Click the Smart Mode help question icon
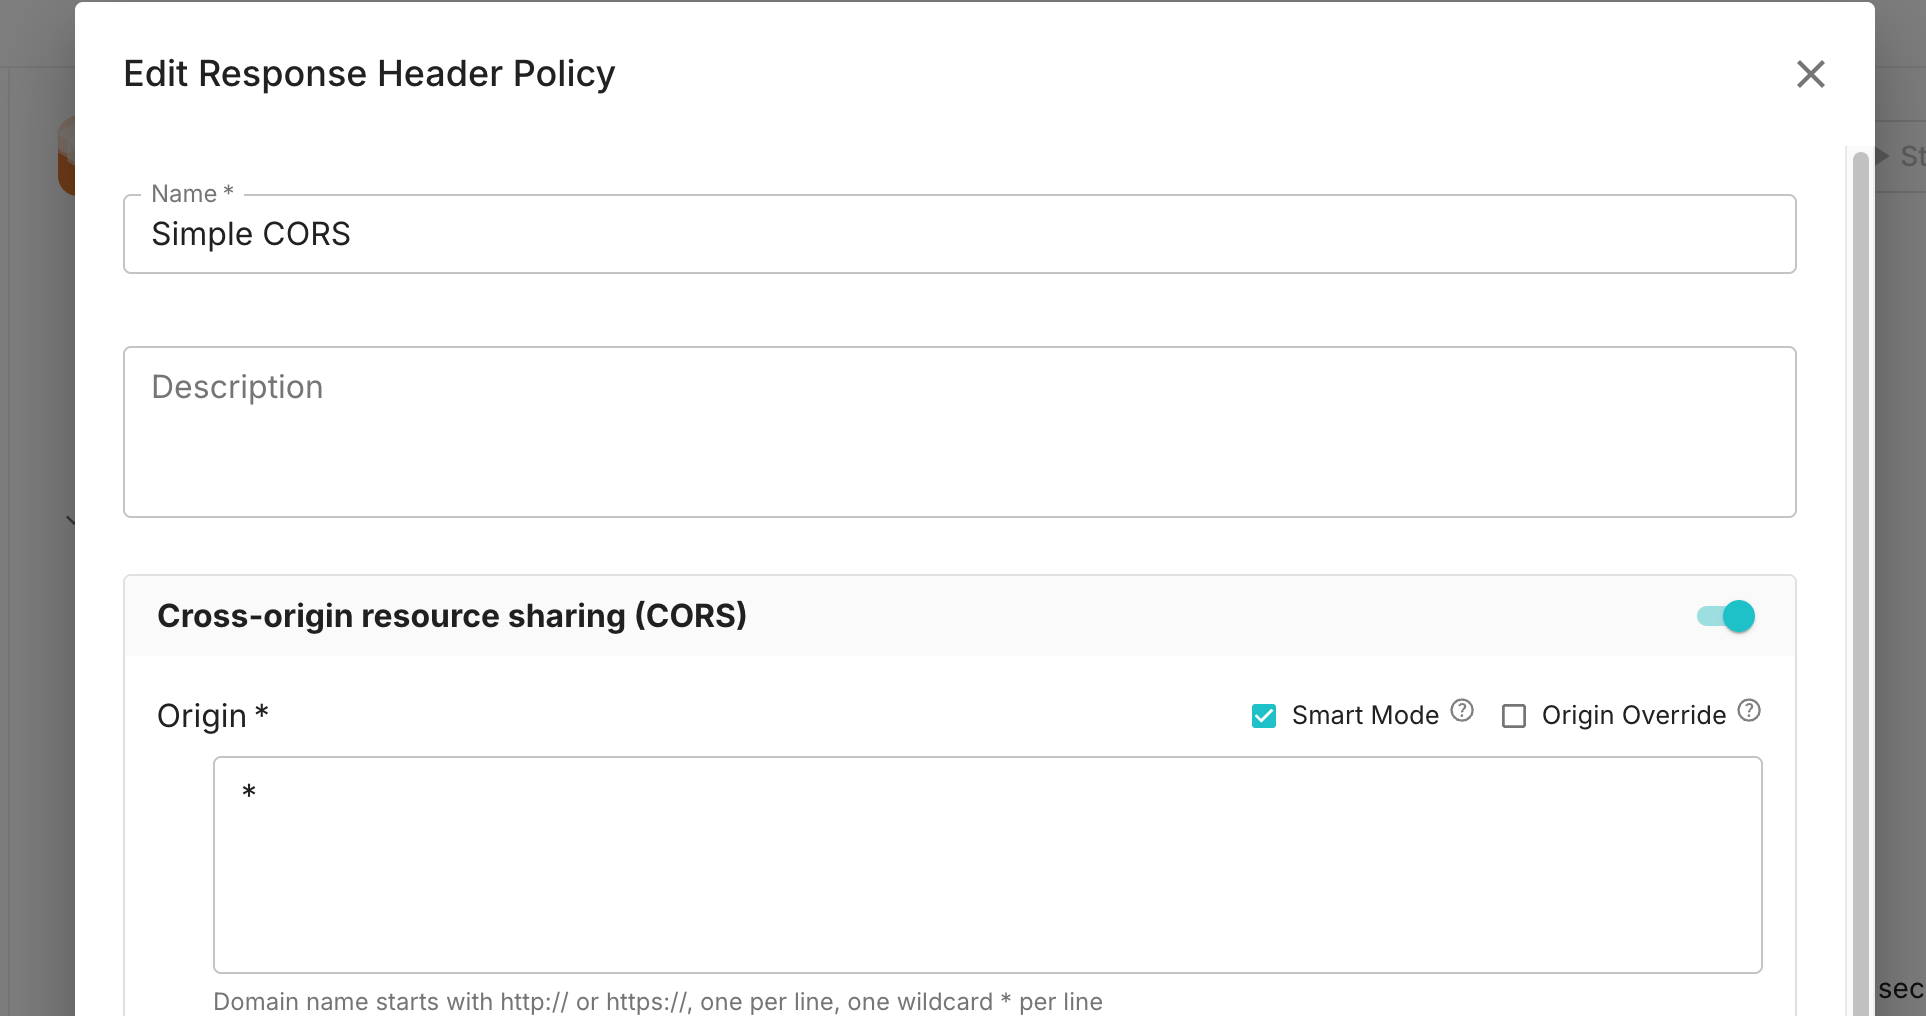Image resolution: width=1926 pixels, height=1016 pixels. (x=1462, y=711)
